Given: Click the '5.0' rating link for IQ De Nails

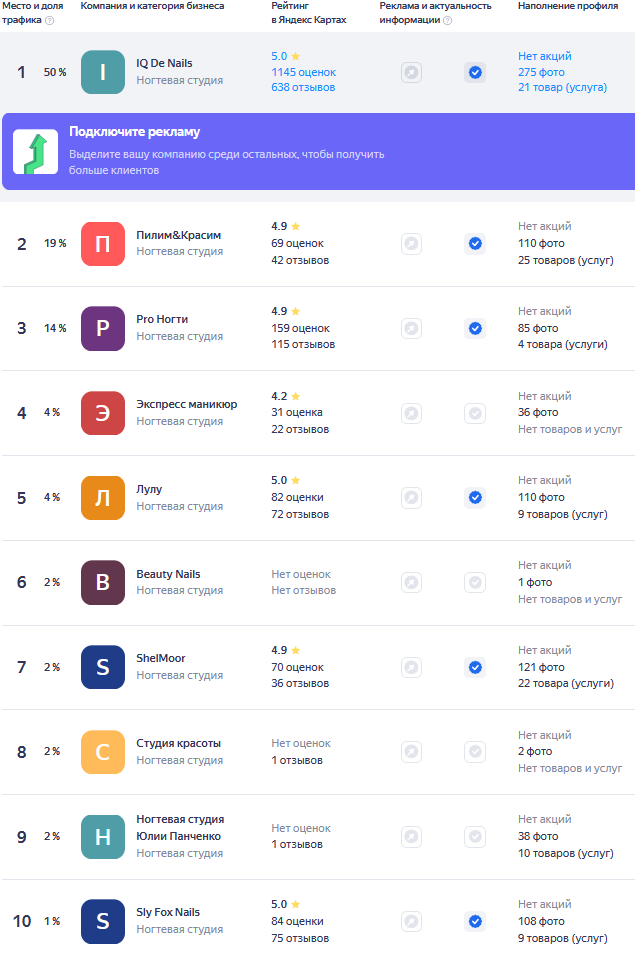Looking at the screenshot, I should [285, 56].
